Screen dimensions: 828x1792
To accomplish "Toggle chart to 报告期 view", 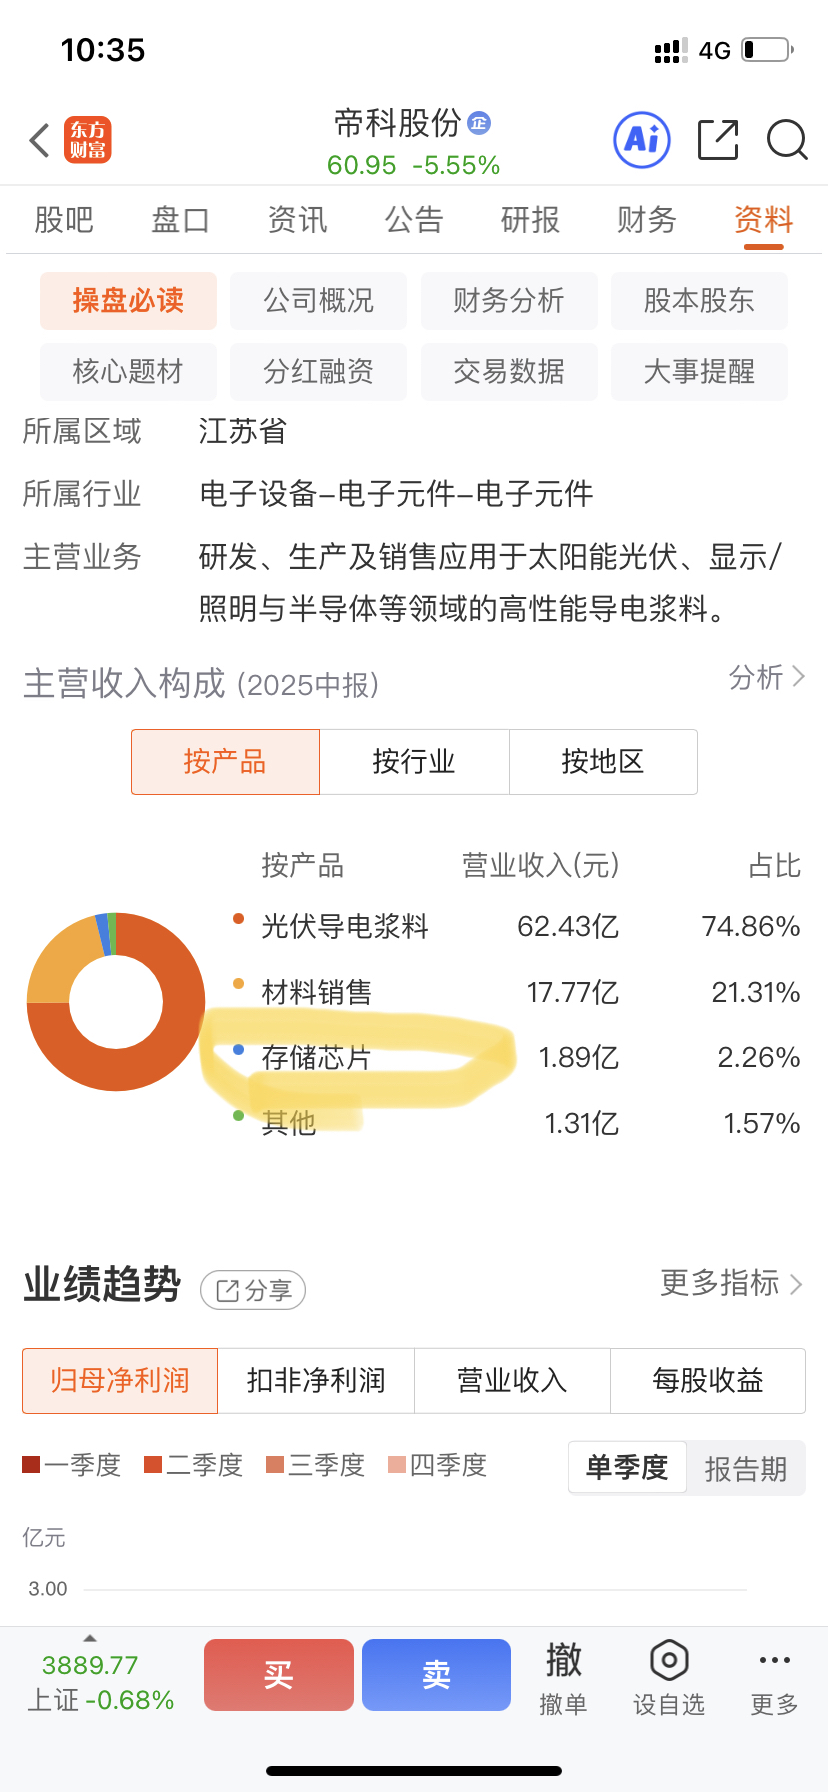I will [x=746, y=1468].
